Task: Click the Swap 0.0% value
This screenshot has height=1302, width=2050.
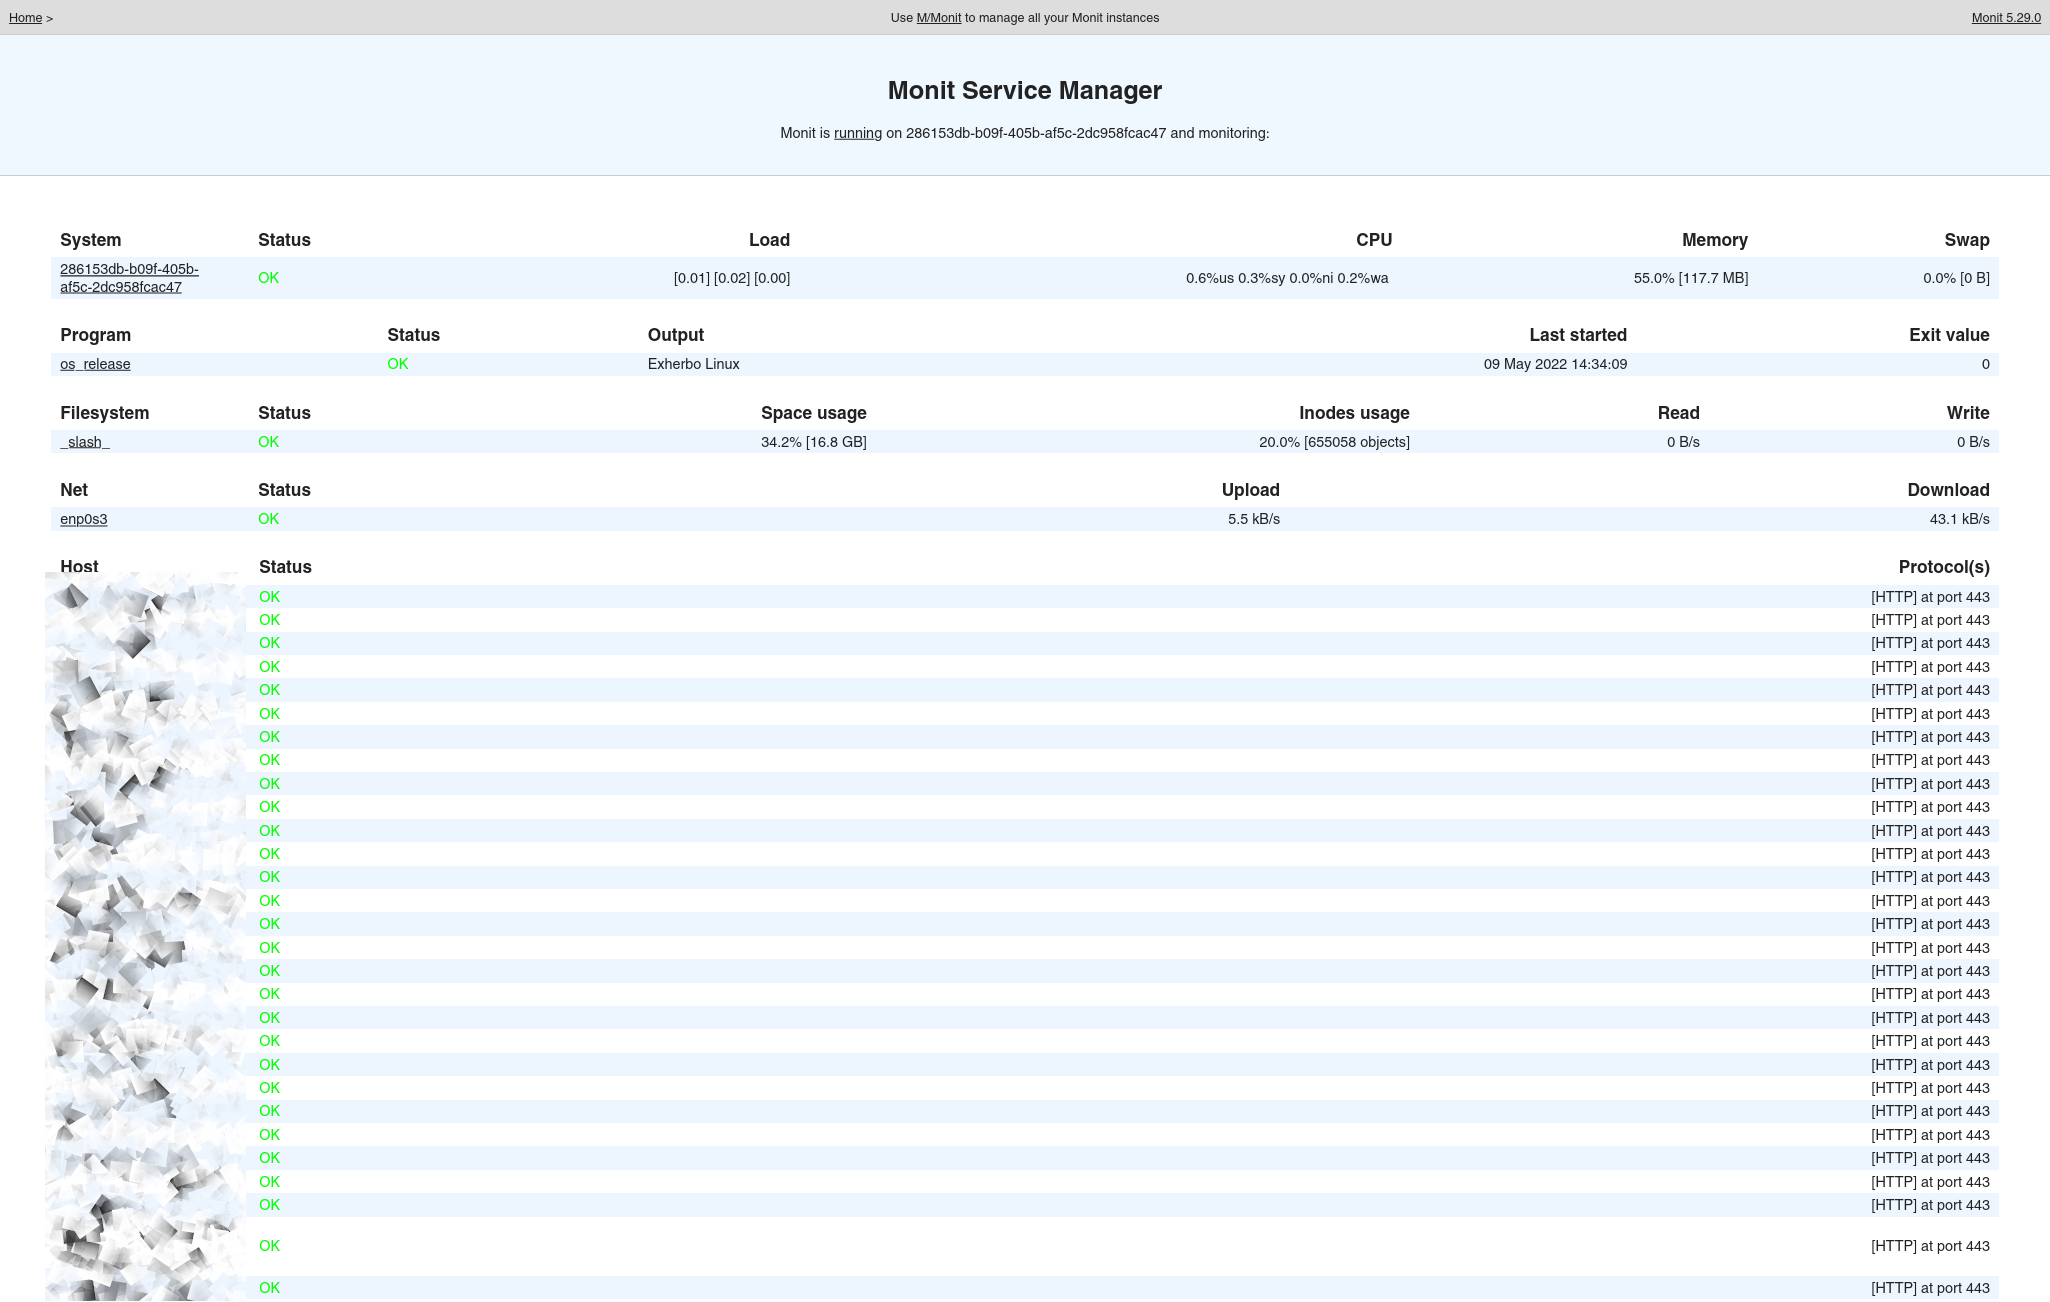Action: coord(1955,278)
